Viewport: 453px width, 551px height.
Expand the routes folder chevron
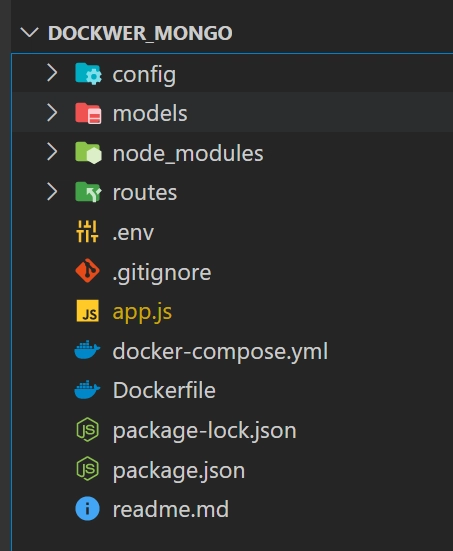point(52,192)
